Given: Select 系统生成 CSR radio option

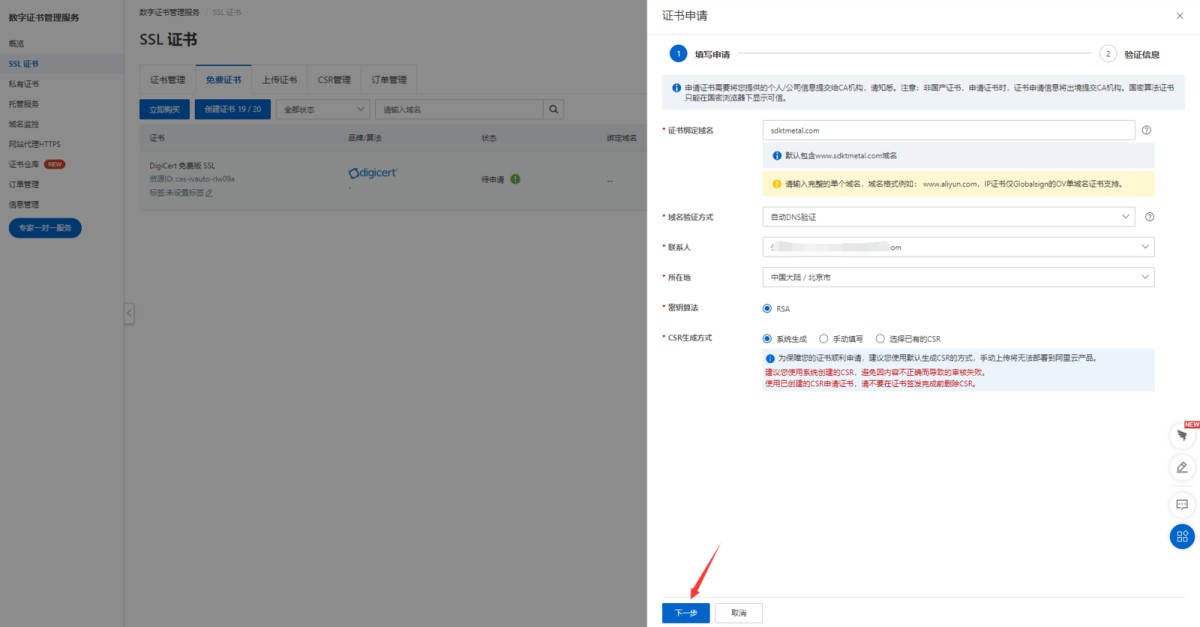Looking at the screenshot, I should [767, 339].
